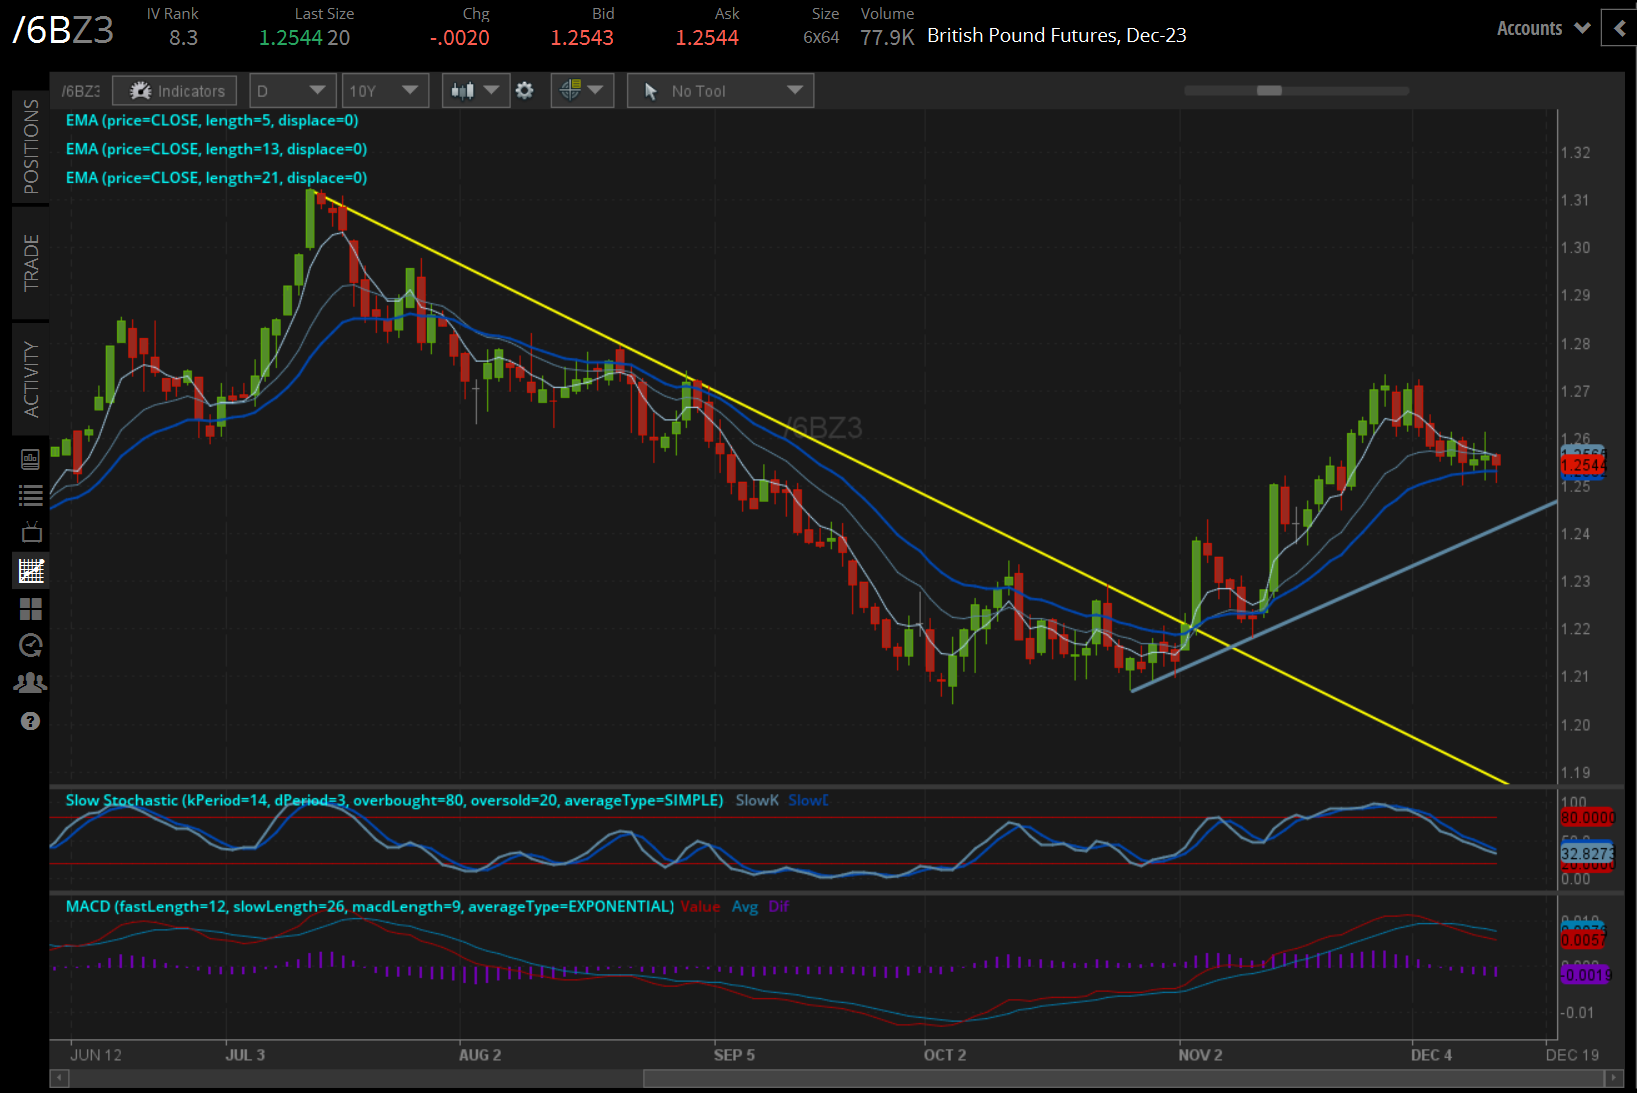Click the scrollbar left arrow at bottom
Viewport: 1637px width, 1093px height.
(x=59, y=1078)
